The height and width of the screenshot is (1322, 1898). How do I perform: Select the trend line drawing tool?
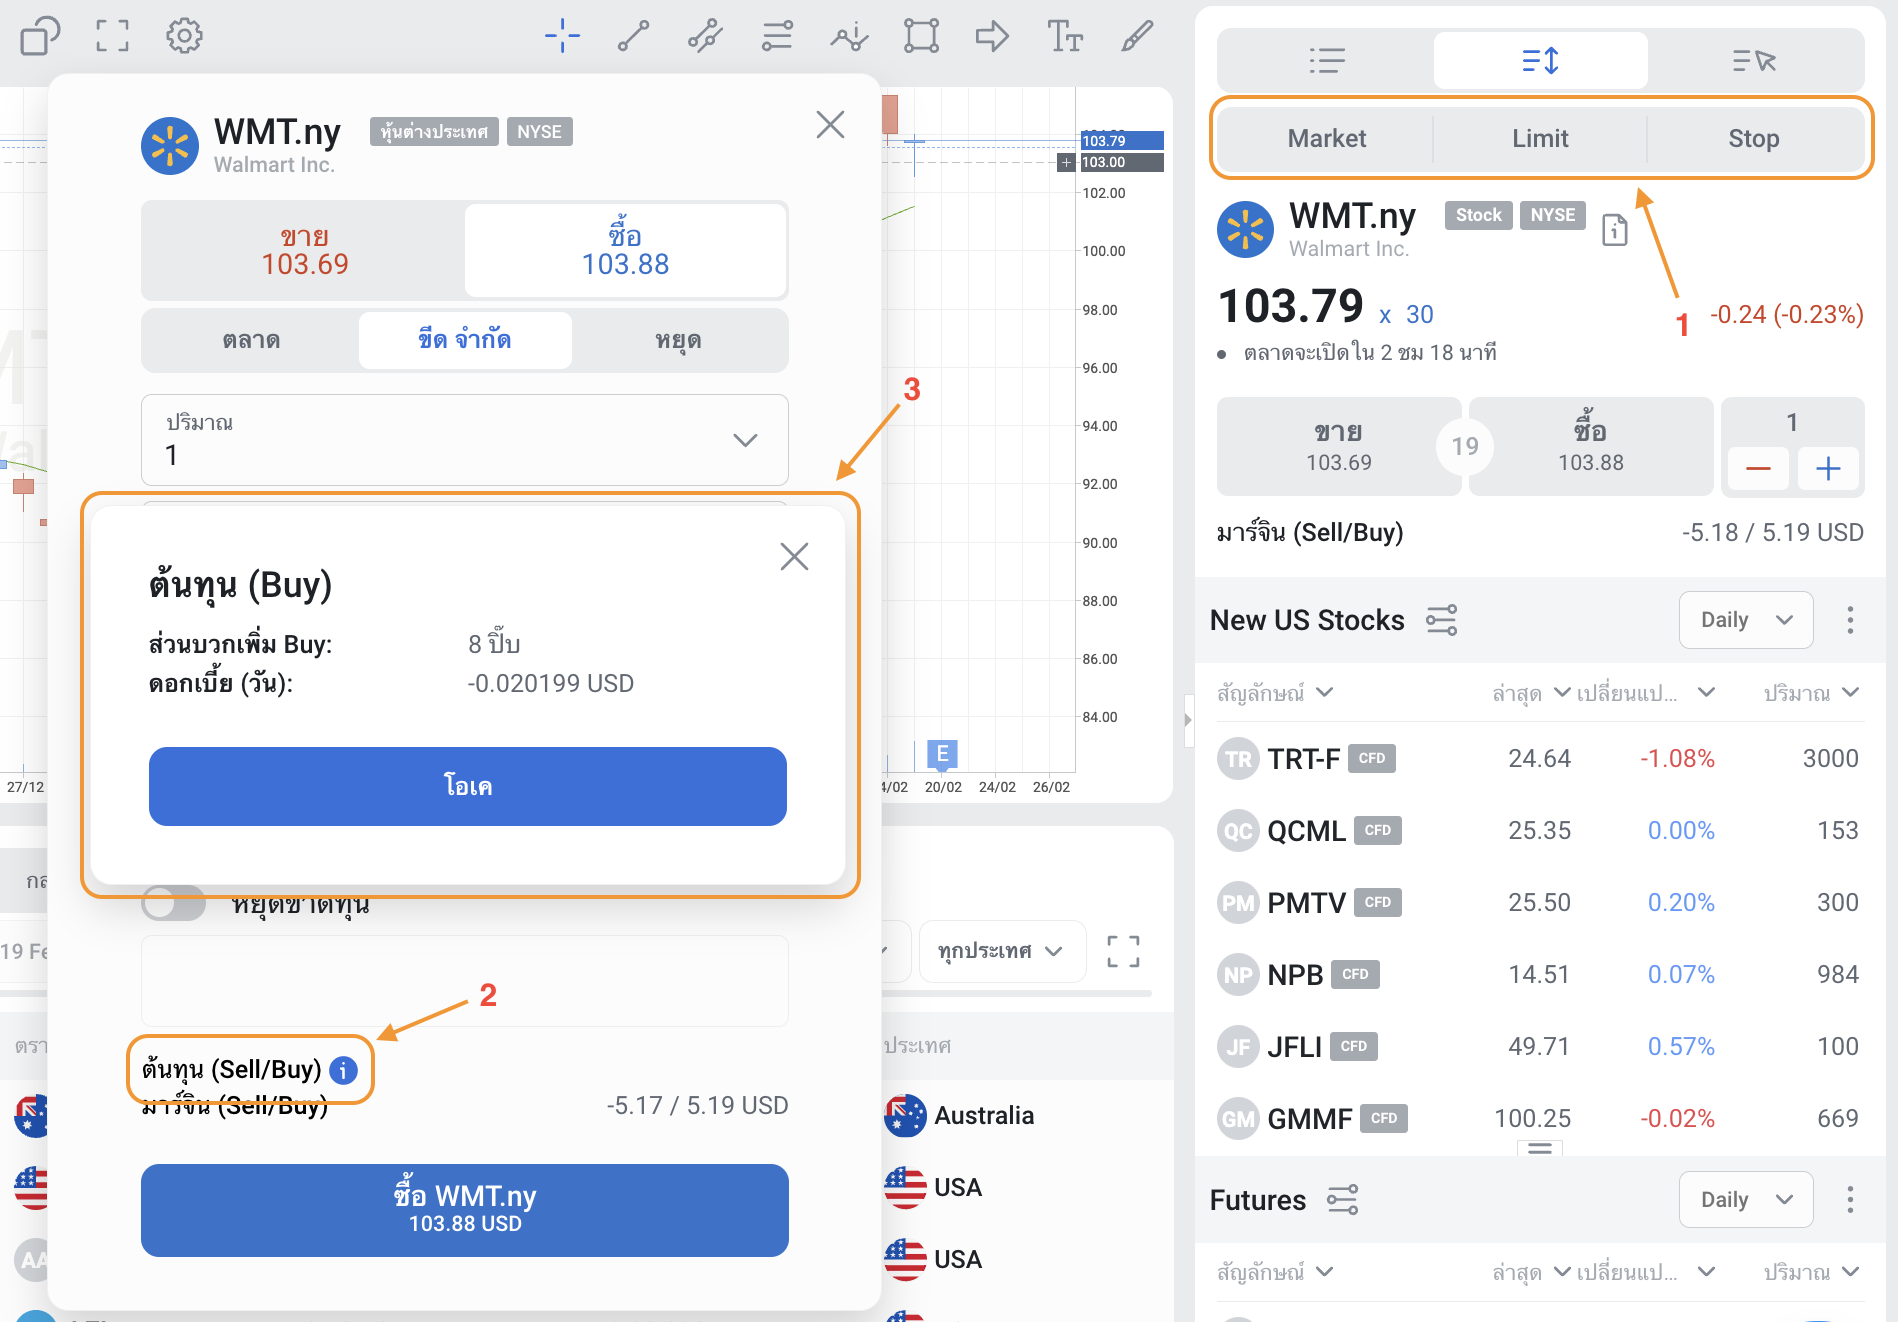(634, 37)
